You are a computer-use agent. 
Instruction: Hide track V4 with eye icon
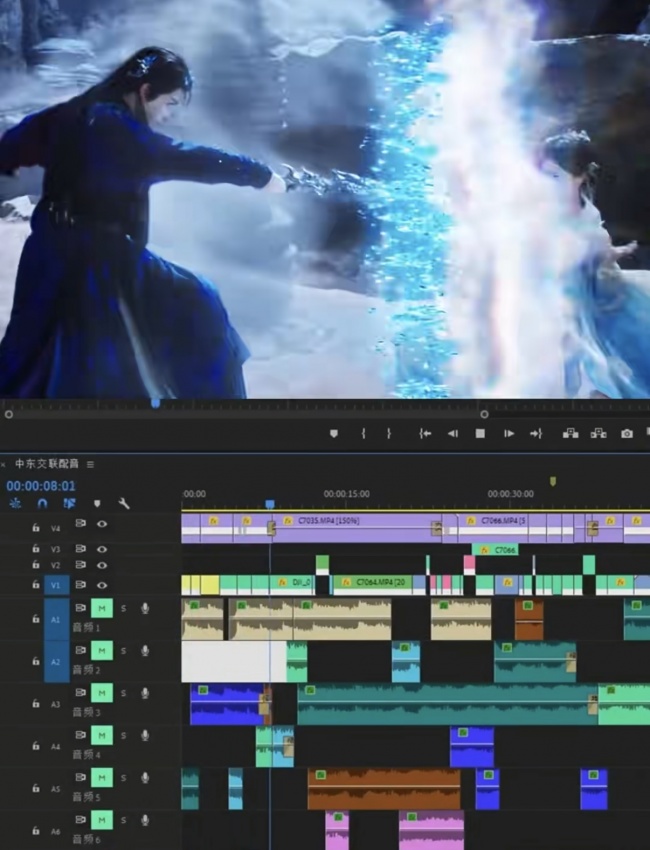coord(101,524)
